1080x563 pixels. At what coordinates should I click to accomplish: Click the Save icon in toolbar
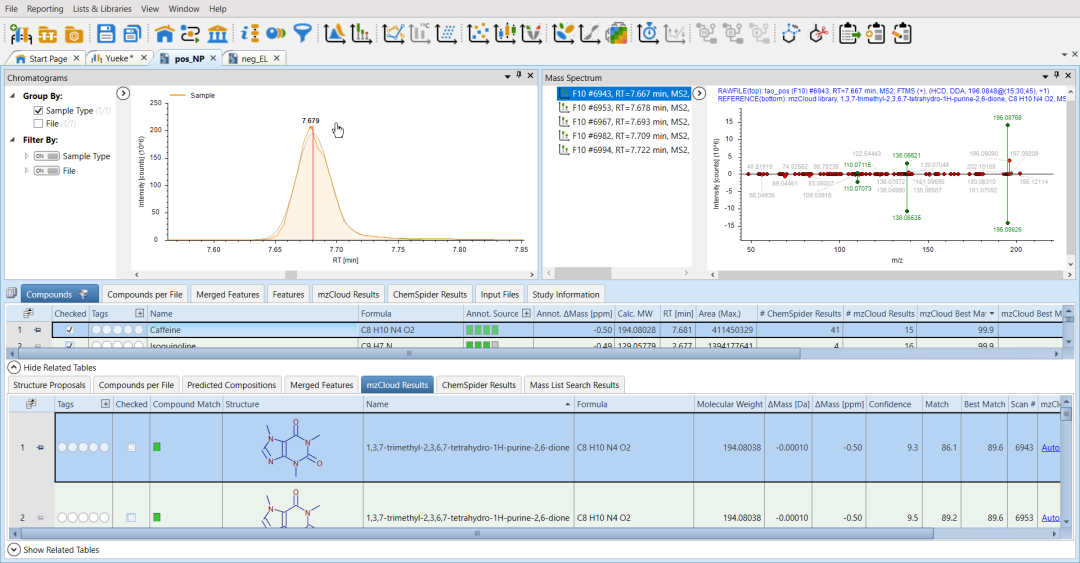pos(105,33)
